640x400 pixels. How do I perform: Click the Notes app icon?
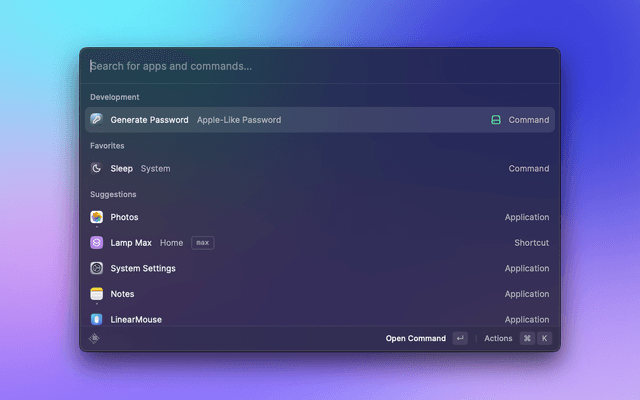click(96, 294)
